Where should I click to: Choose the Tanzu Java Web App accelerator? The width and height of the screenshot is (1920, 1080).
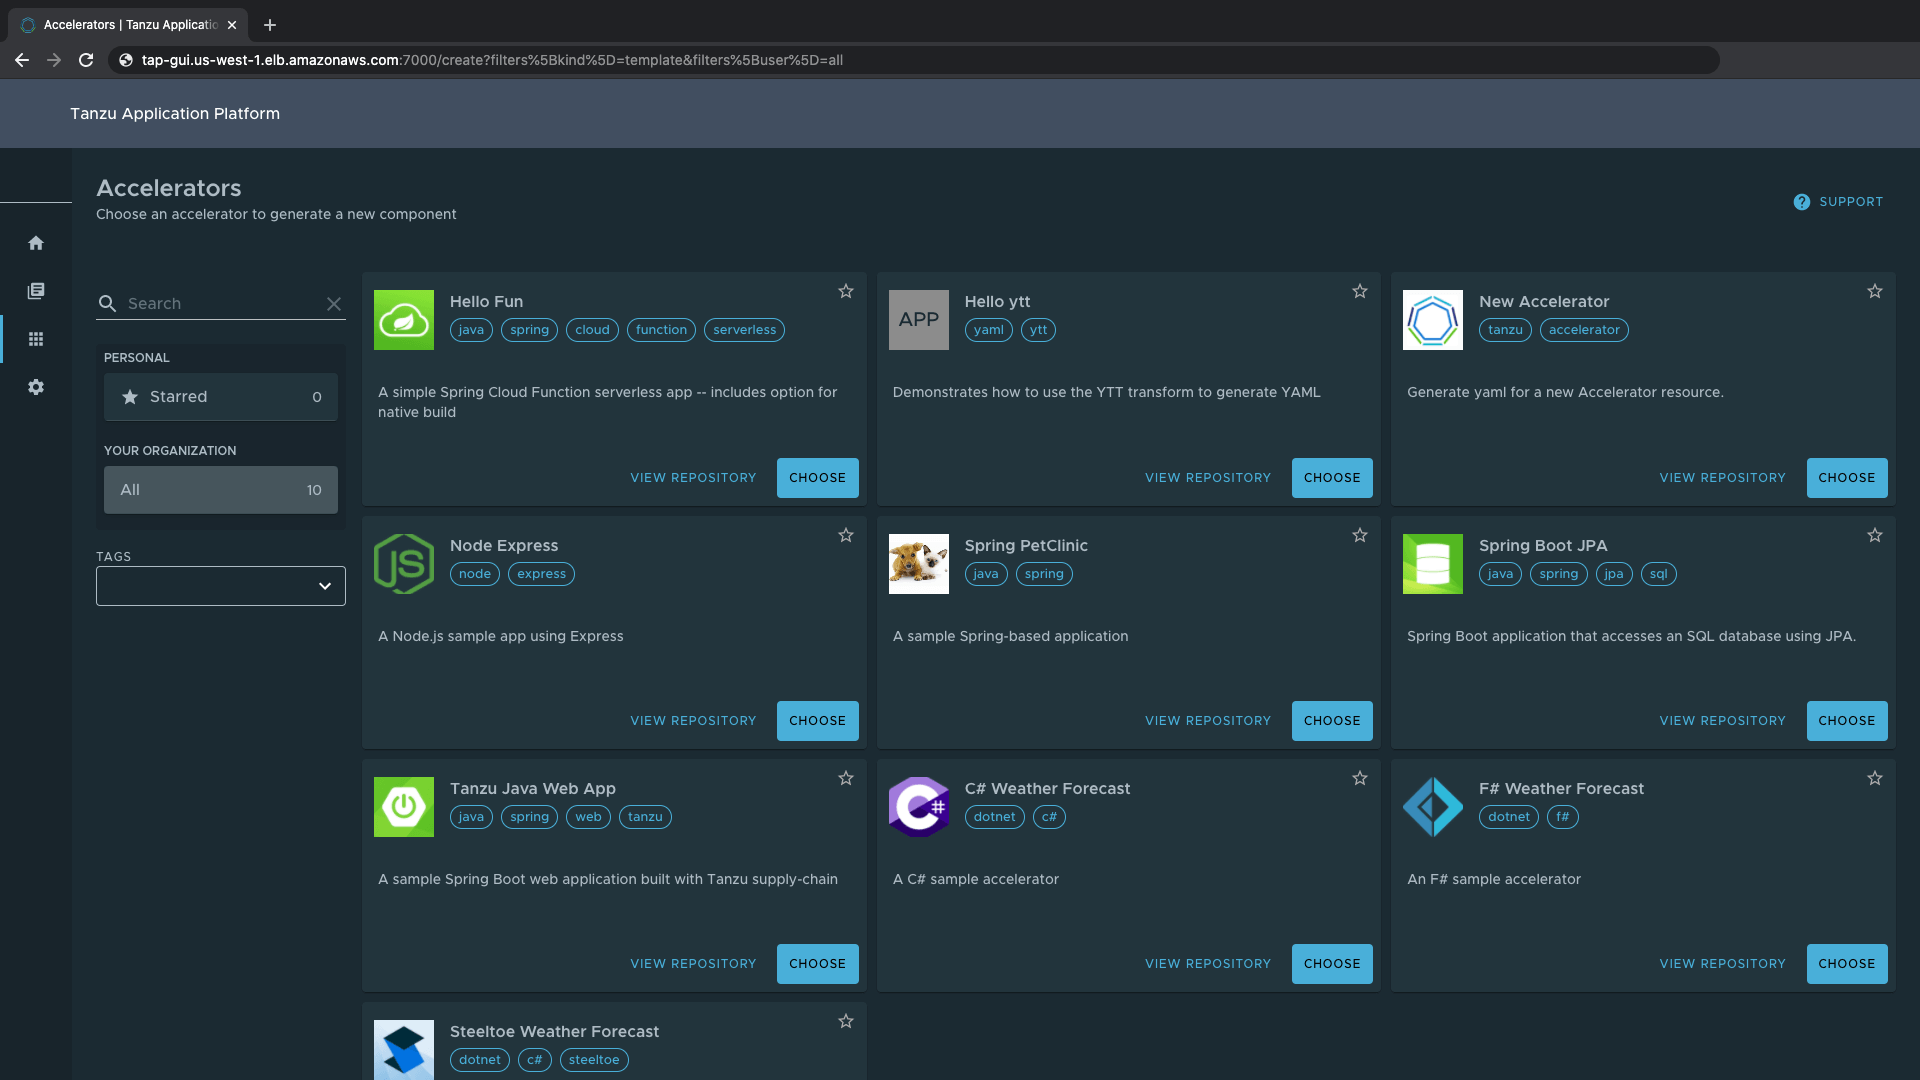[817, 964]
